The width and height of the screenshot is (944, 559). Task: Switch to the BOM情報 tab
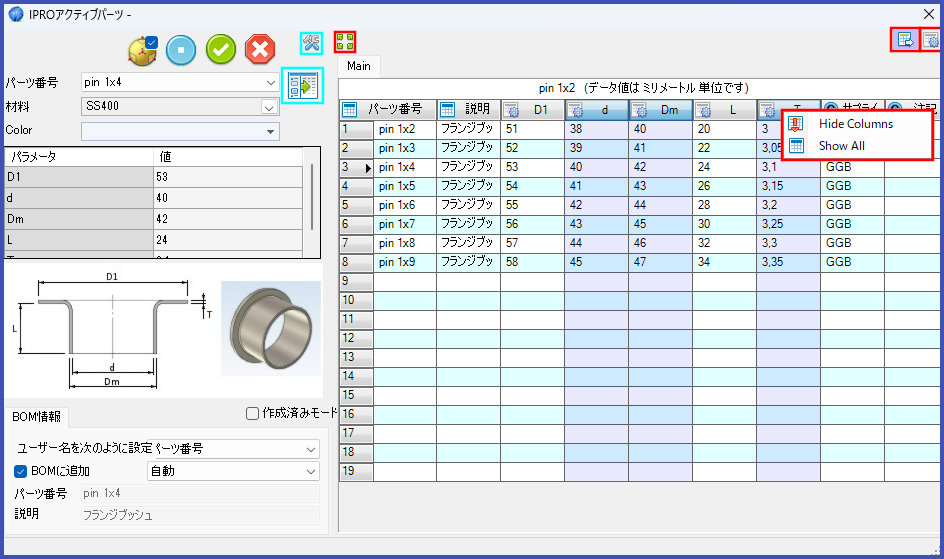(37, 416)
